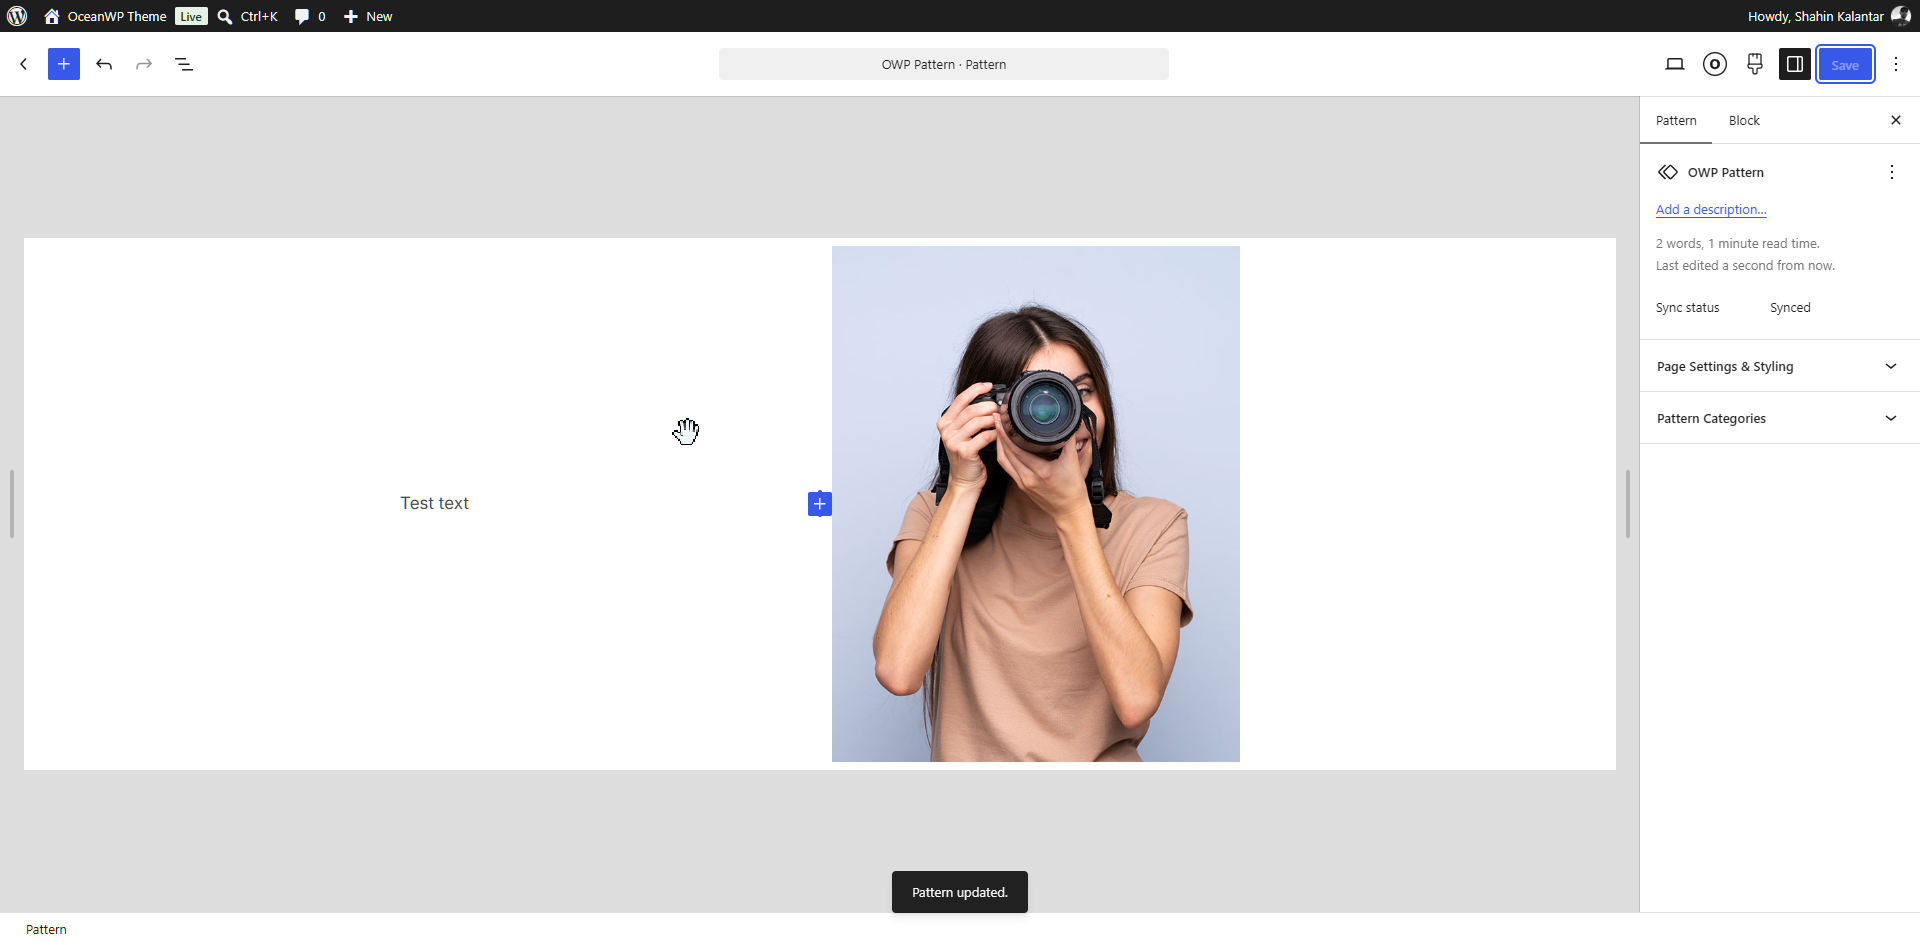This screenshot has height=945, width=1920.
Task: Open the OWP Pattern title command bar
Action: click(x=943, y=64)
